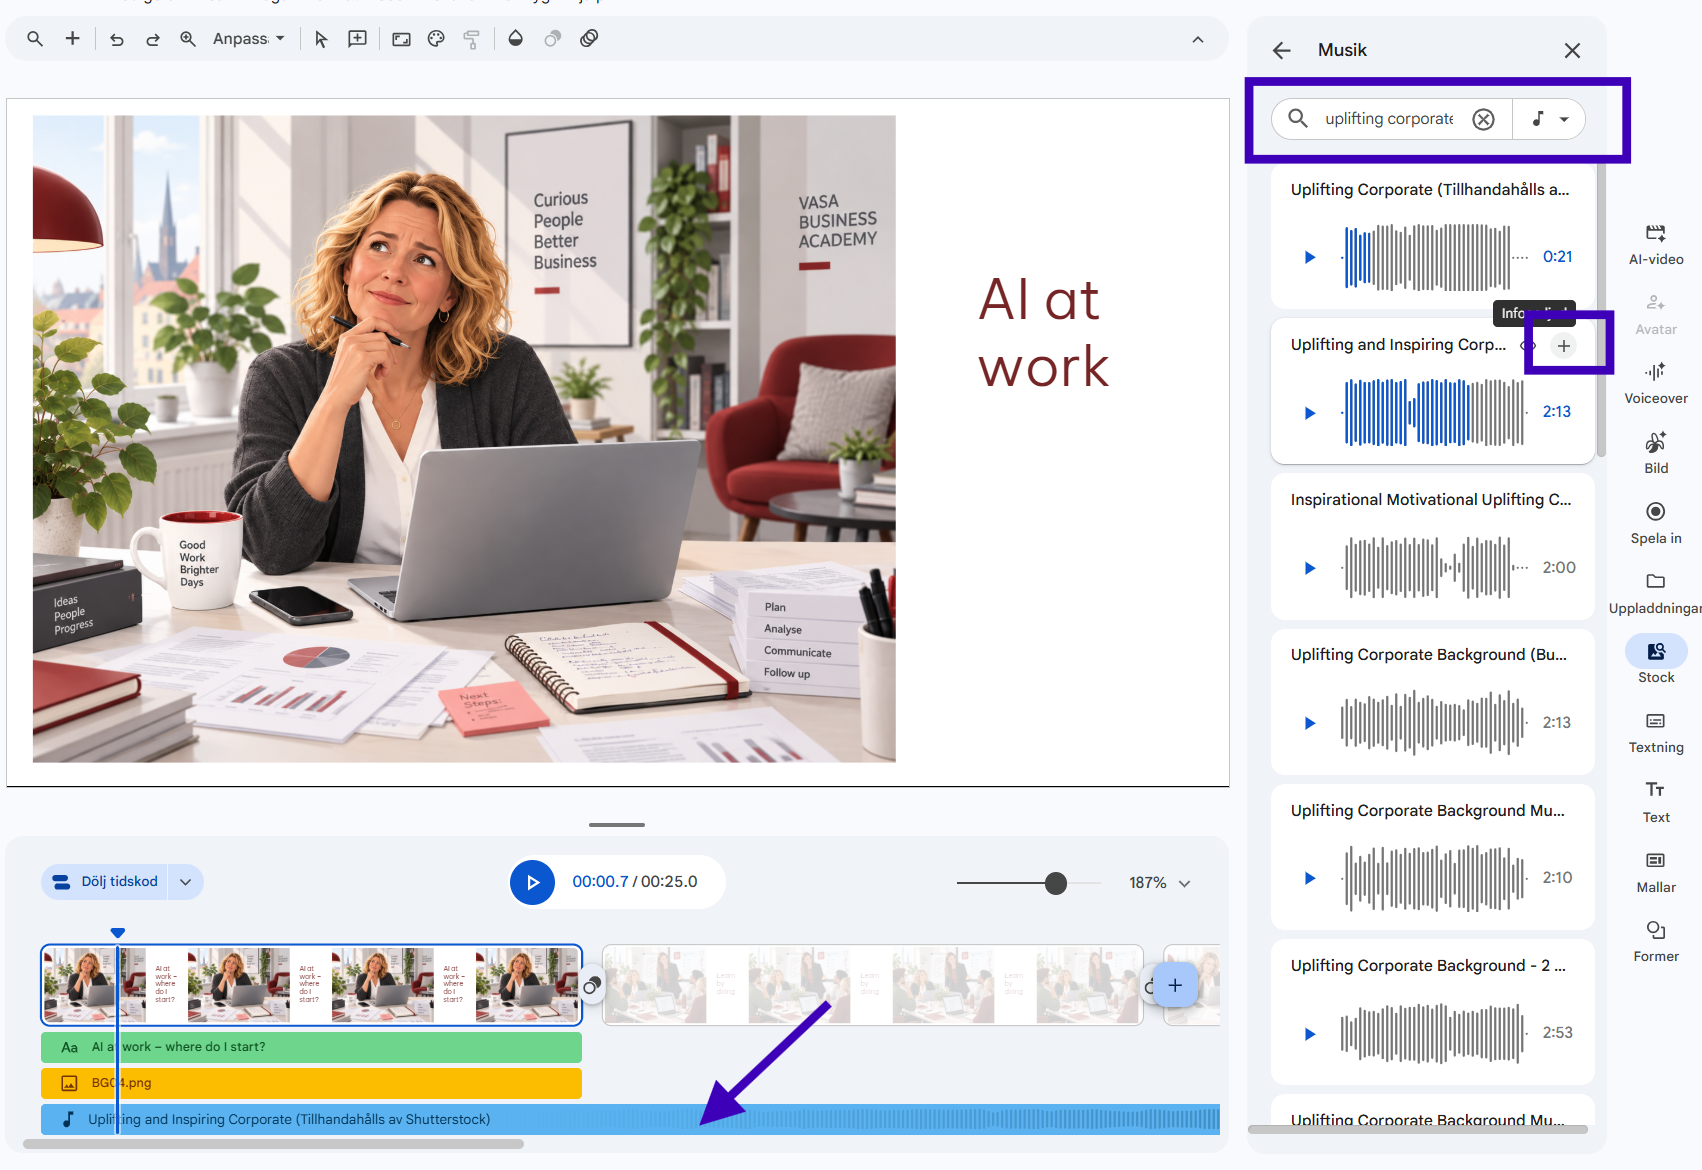1702x1170 pixels.
Task: Open AI-video in the right sidebar
Action: (x=1656, y=245)
